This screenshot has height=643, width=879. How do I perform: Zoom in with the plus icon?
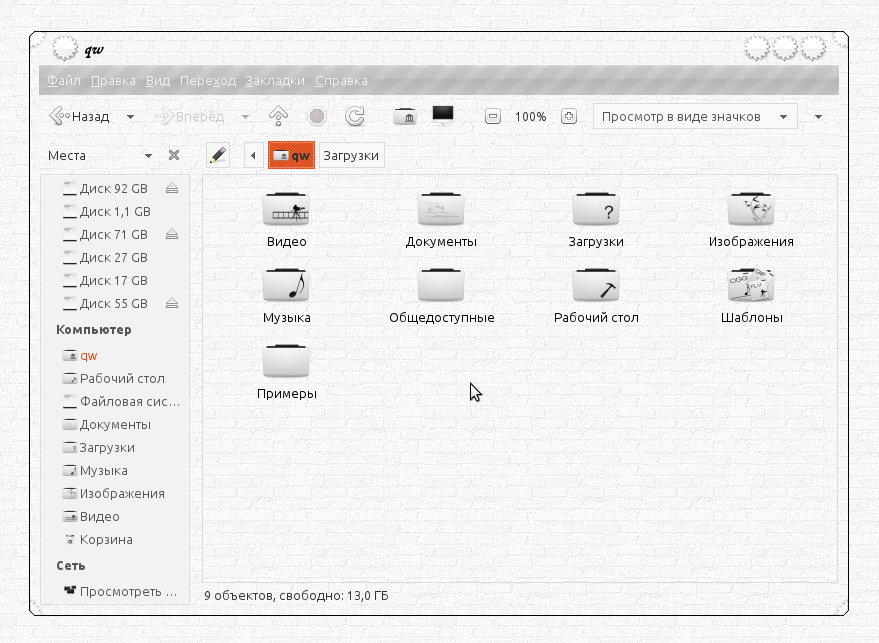point(568,117)
